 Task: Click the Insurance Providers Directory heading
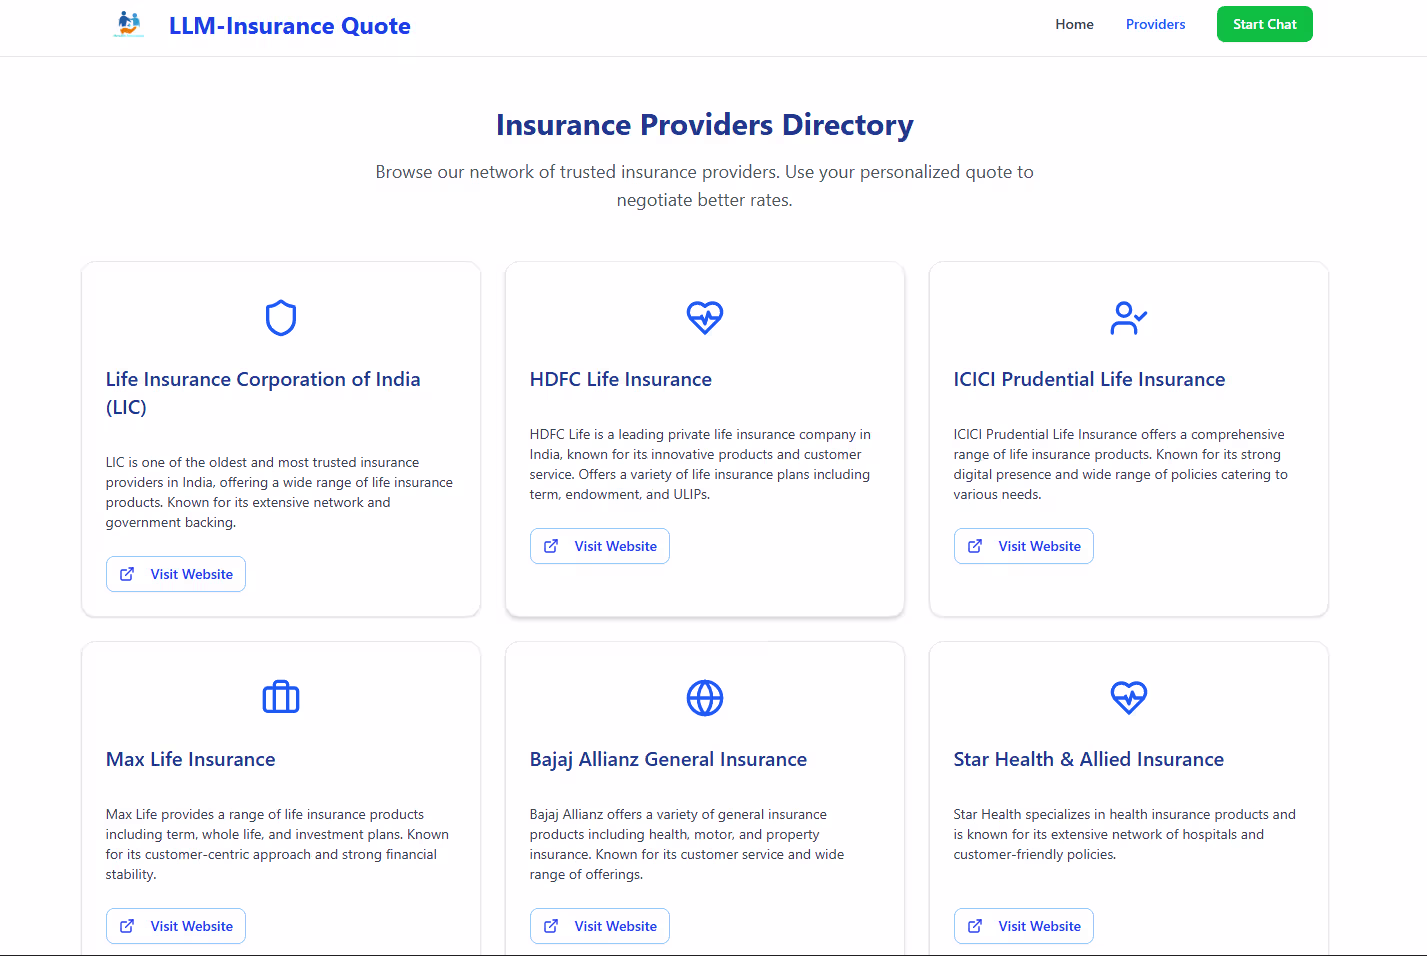704,124
